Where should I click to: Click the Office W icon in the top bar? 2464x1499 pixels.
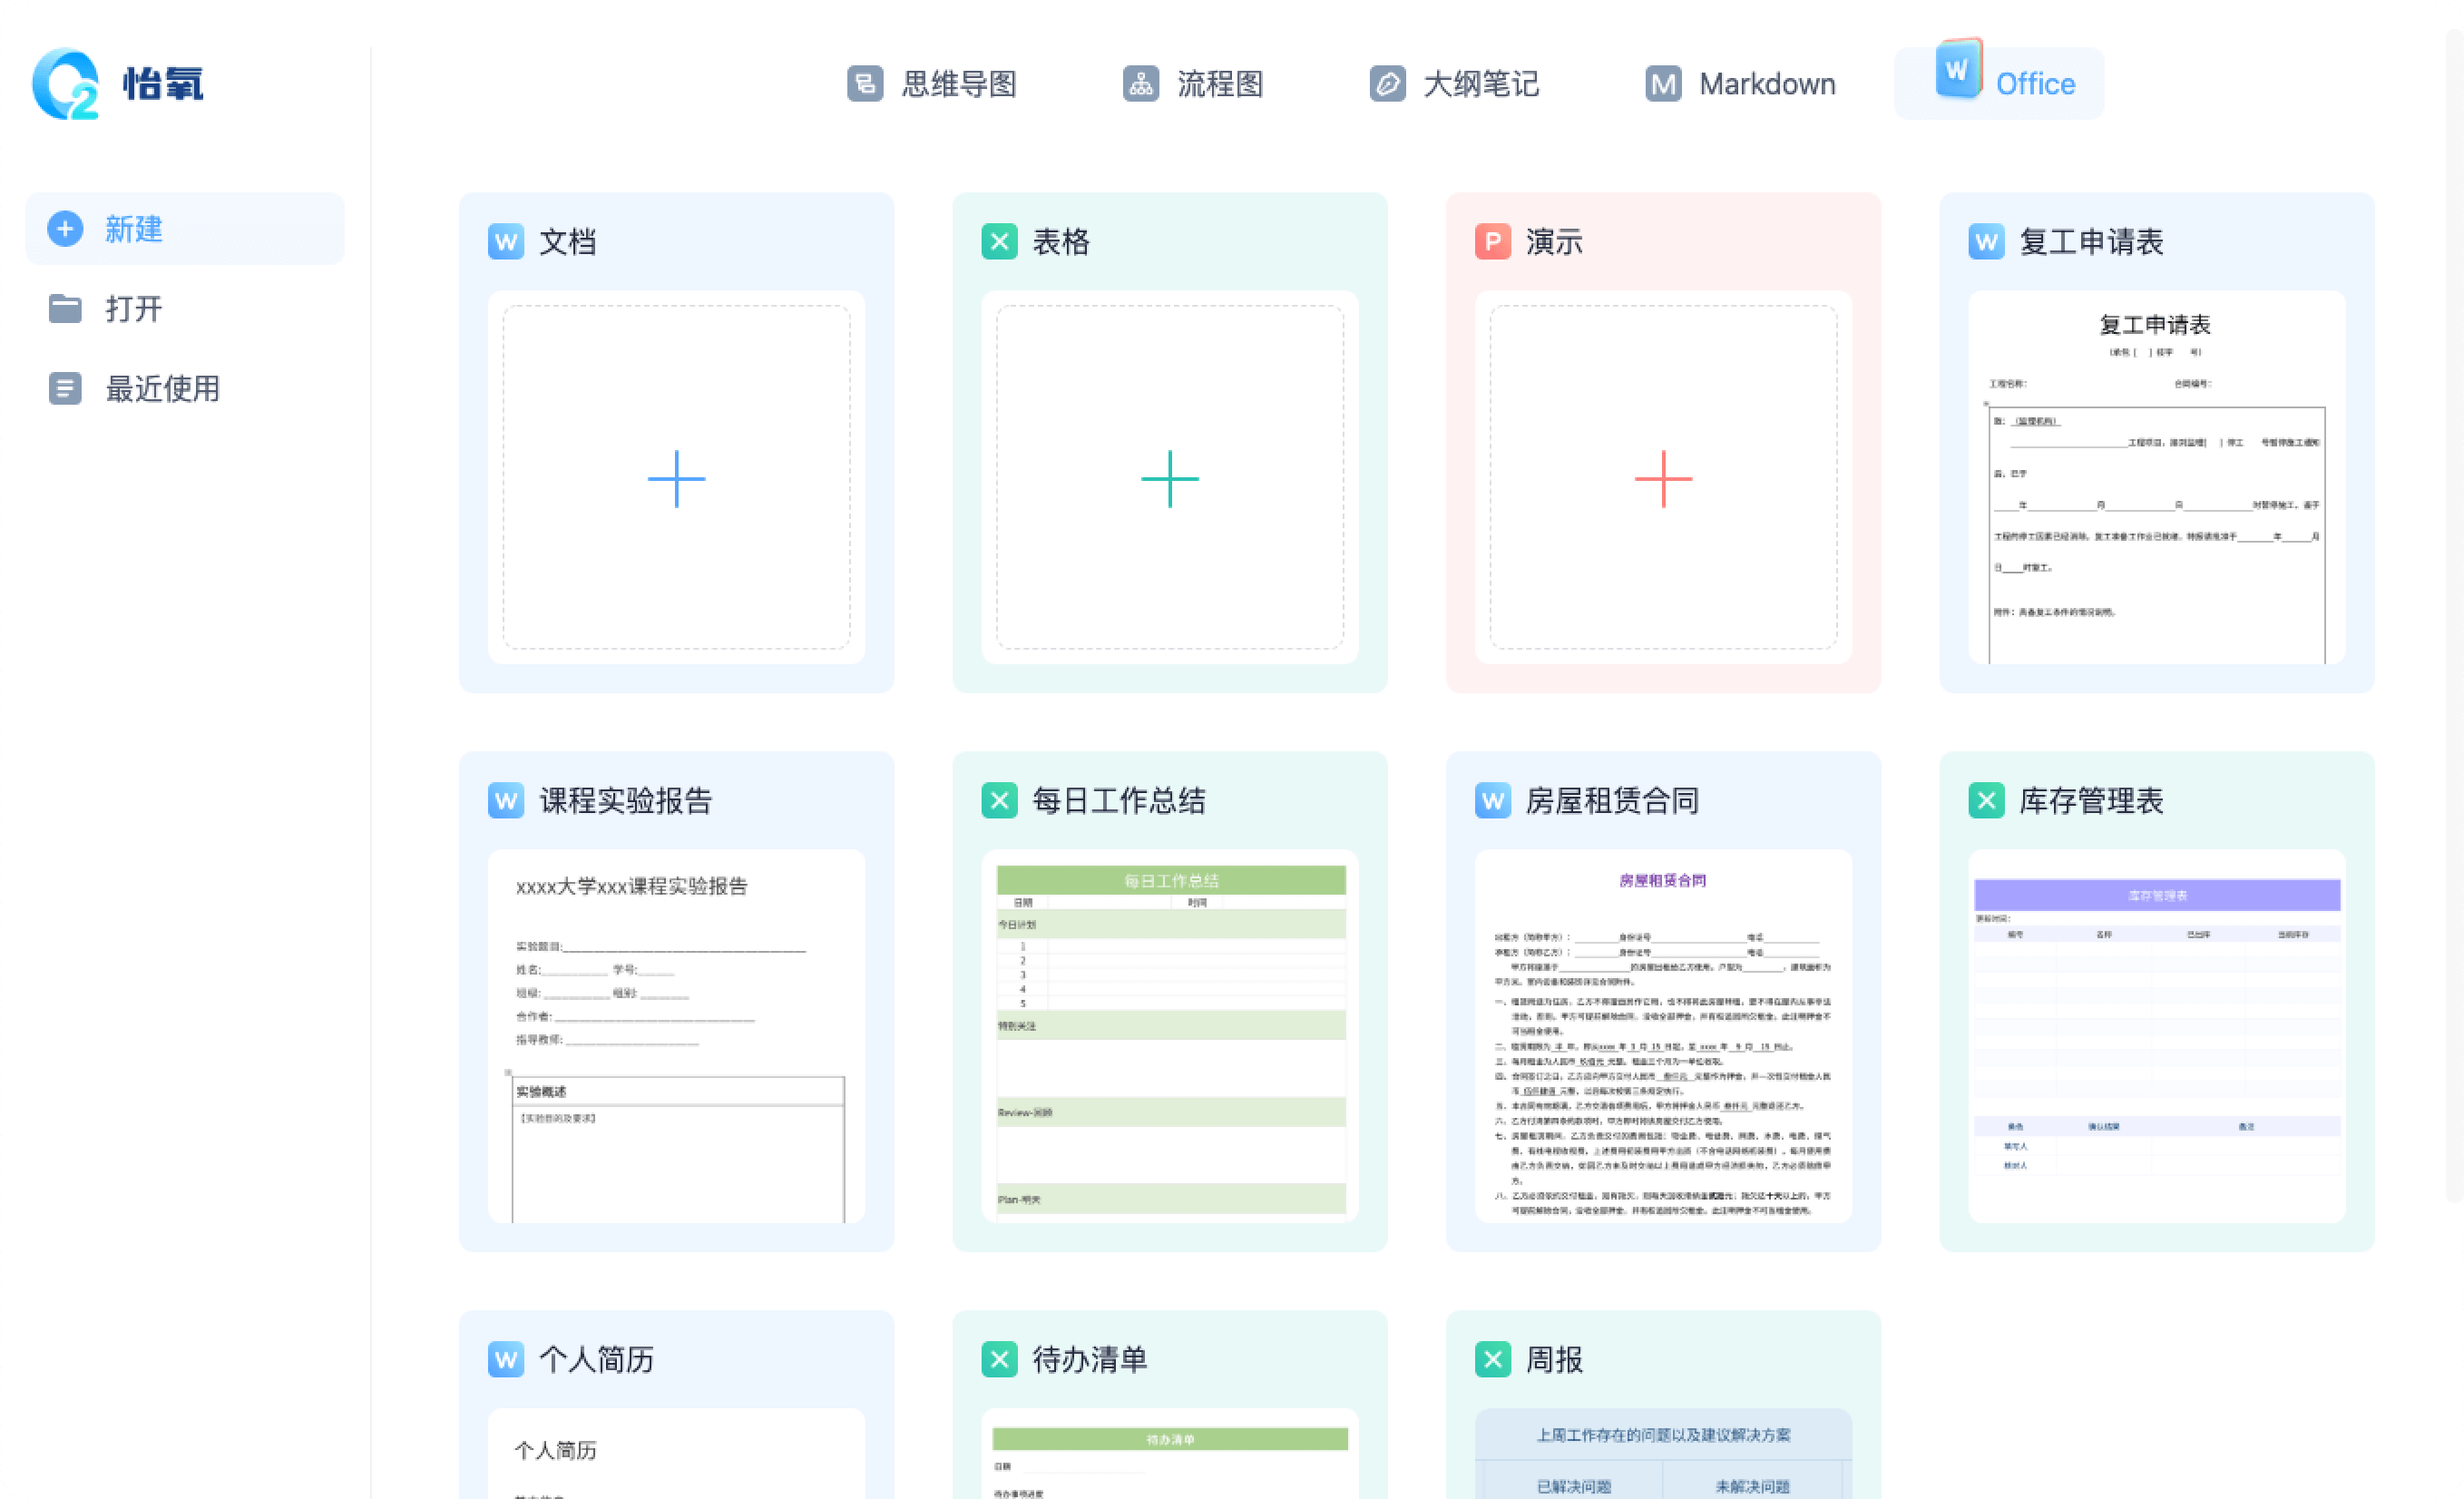click(1958, 69)
